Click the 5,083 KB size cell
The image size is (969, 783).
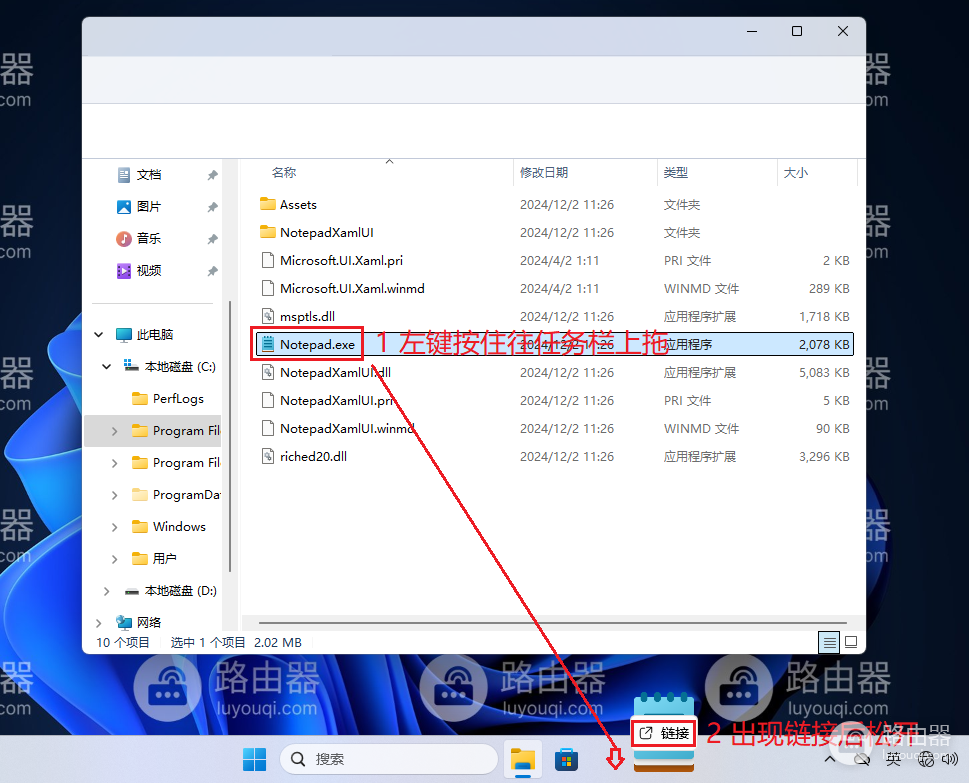point(824,373)
